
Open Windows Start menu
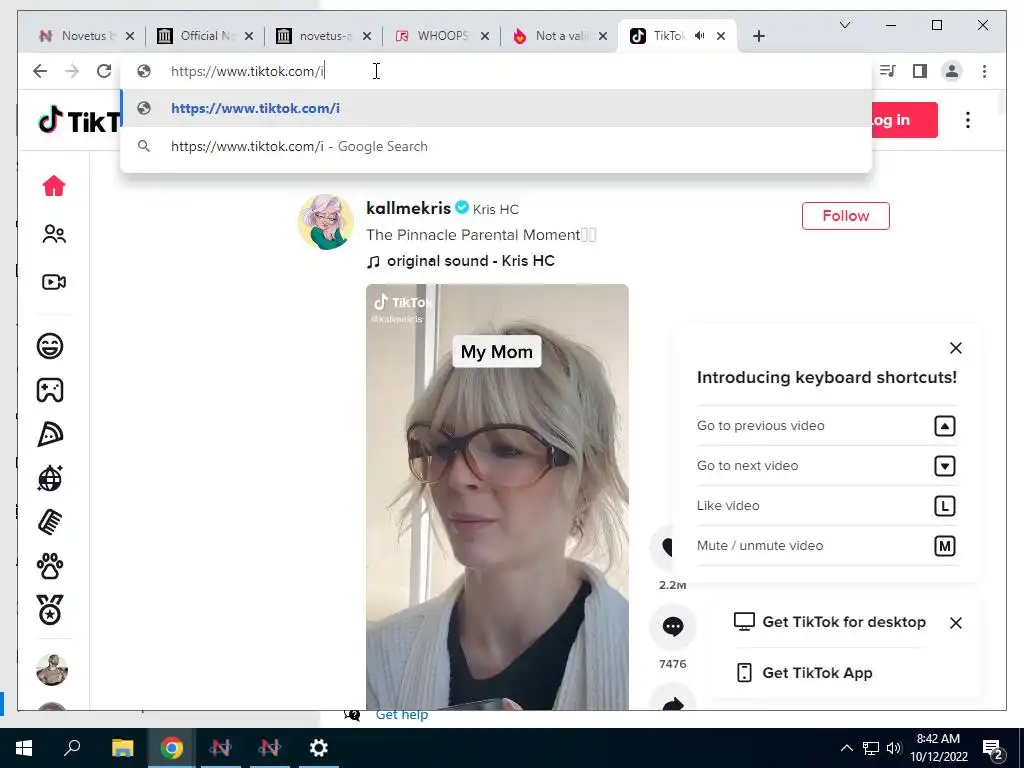point(24,748)
